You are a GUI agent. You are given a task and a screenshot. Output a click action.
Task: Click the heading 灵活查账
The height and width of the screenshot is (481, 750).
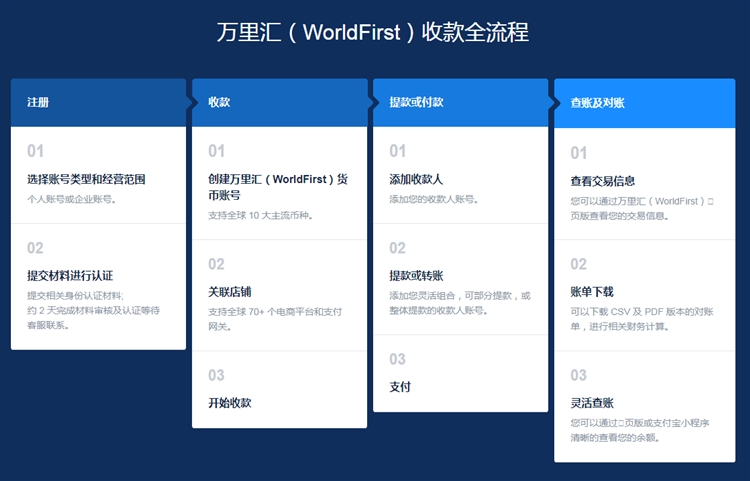point(592,403)
